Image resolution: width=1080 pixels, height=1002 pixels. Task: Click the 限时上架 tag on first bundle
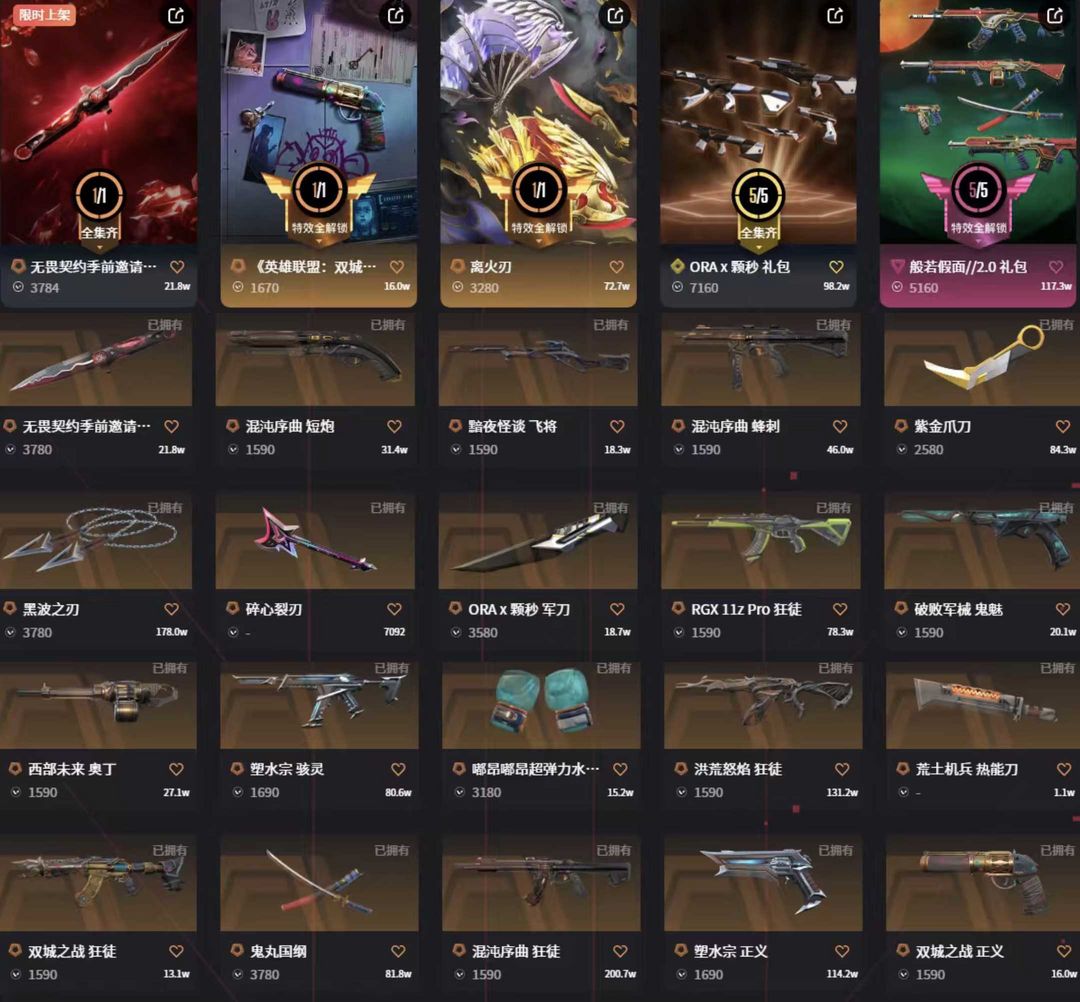(x=44, y=14)
